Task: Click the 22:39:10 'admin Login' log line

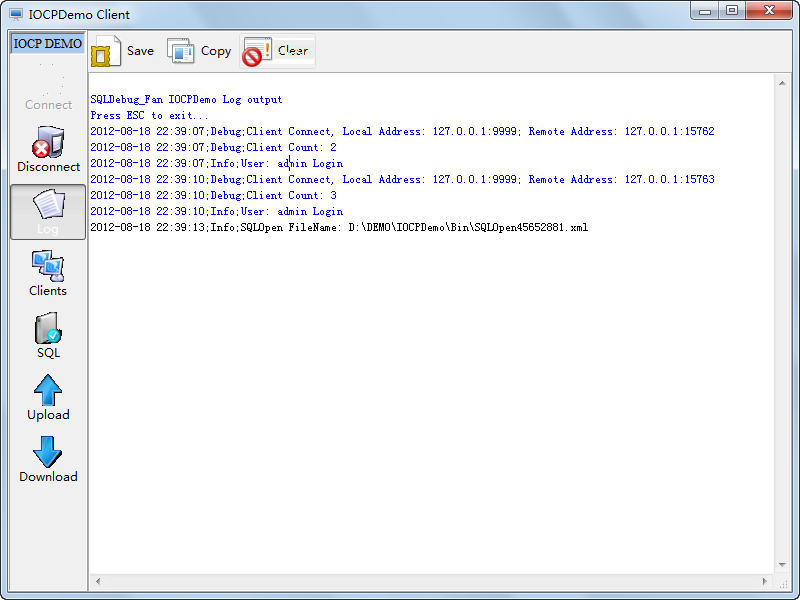Action: click(217, 212)
